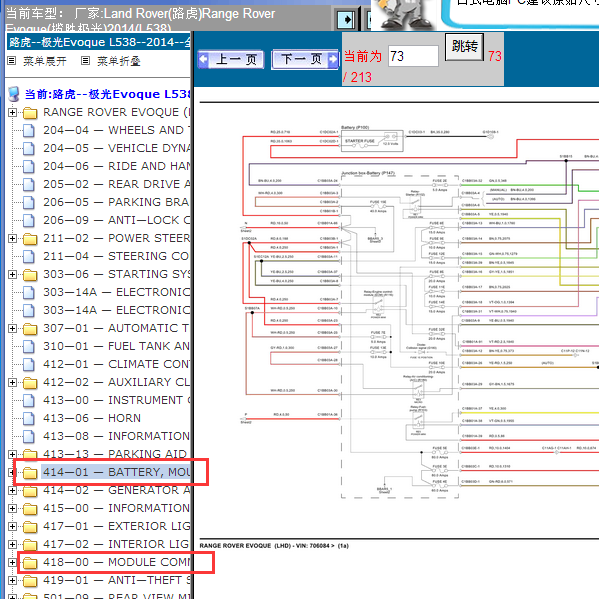Select 417—02 INTERIOR LIG folder
This screenshot has width=599, height=599.
[117, 544]
